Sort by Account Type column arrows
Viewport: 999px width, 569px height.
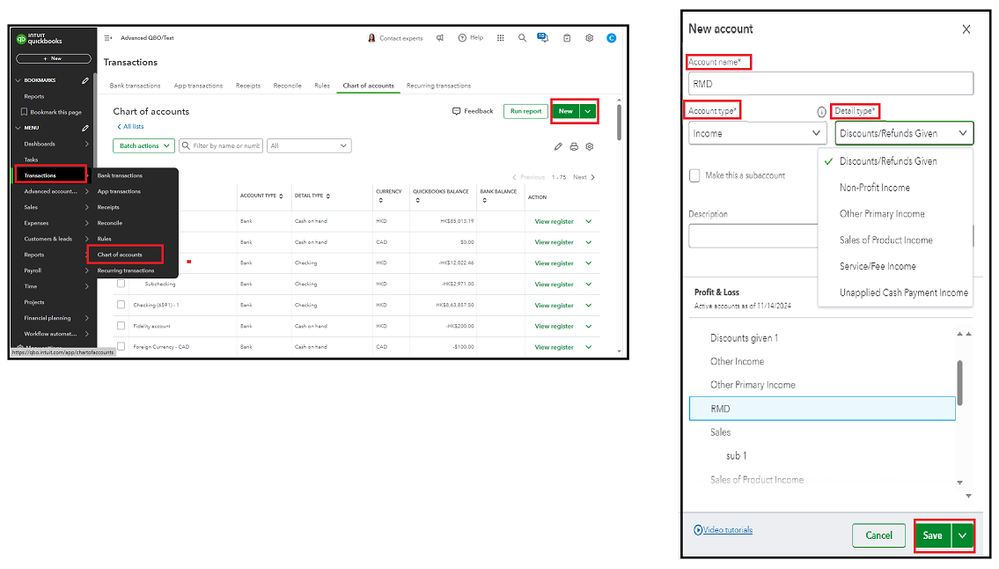click(281, 196)
